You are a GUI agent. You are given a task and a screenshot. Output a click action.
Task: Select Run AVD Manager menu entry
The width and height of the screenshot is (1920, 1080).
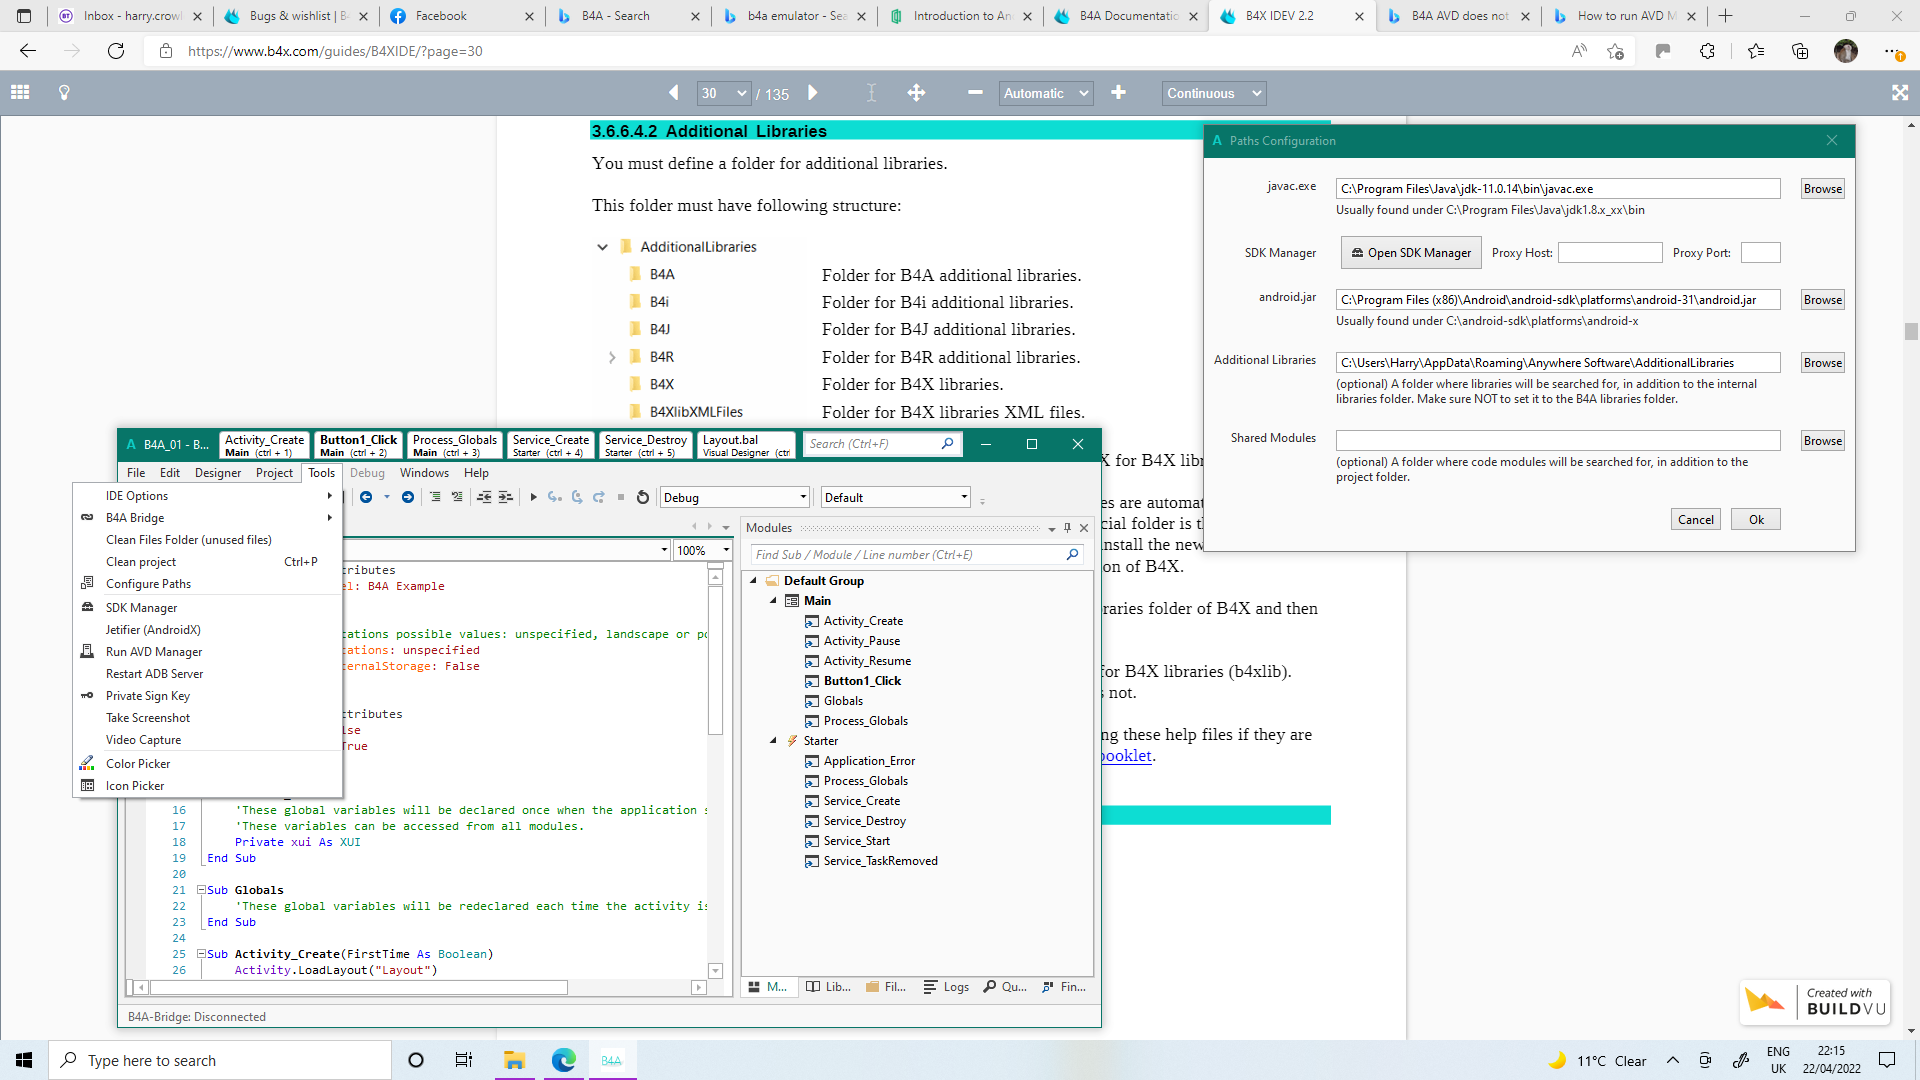tap(154, 652)
